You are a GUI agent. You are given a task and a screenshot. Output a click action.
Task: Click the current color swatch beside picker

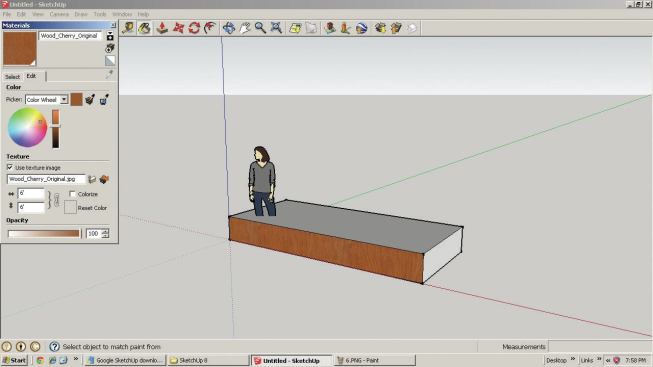[x=77, y=100]
